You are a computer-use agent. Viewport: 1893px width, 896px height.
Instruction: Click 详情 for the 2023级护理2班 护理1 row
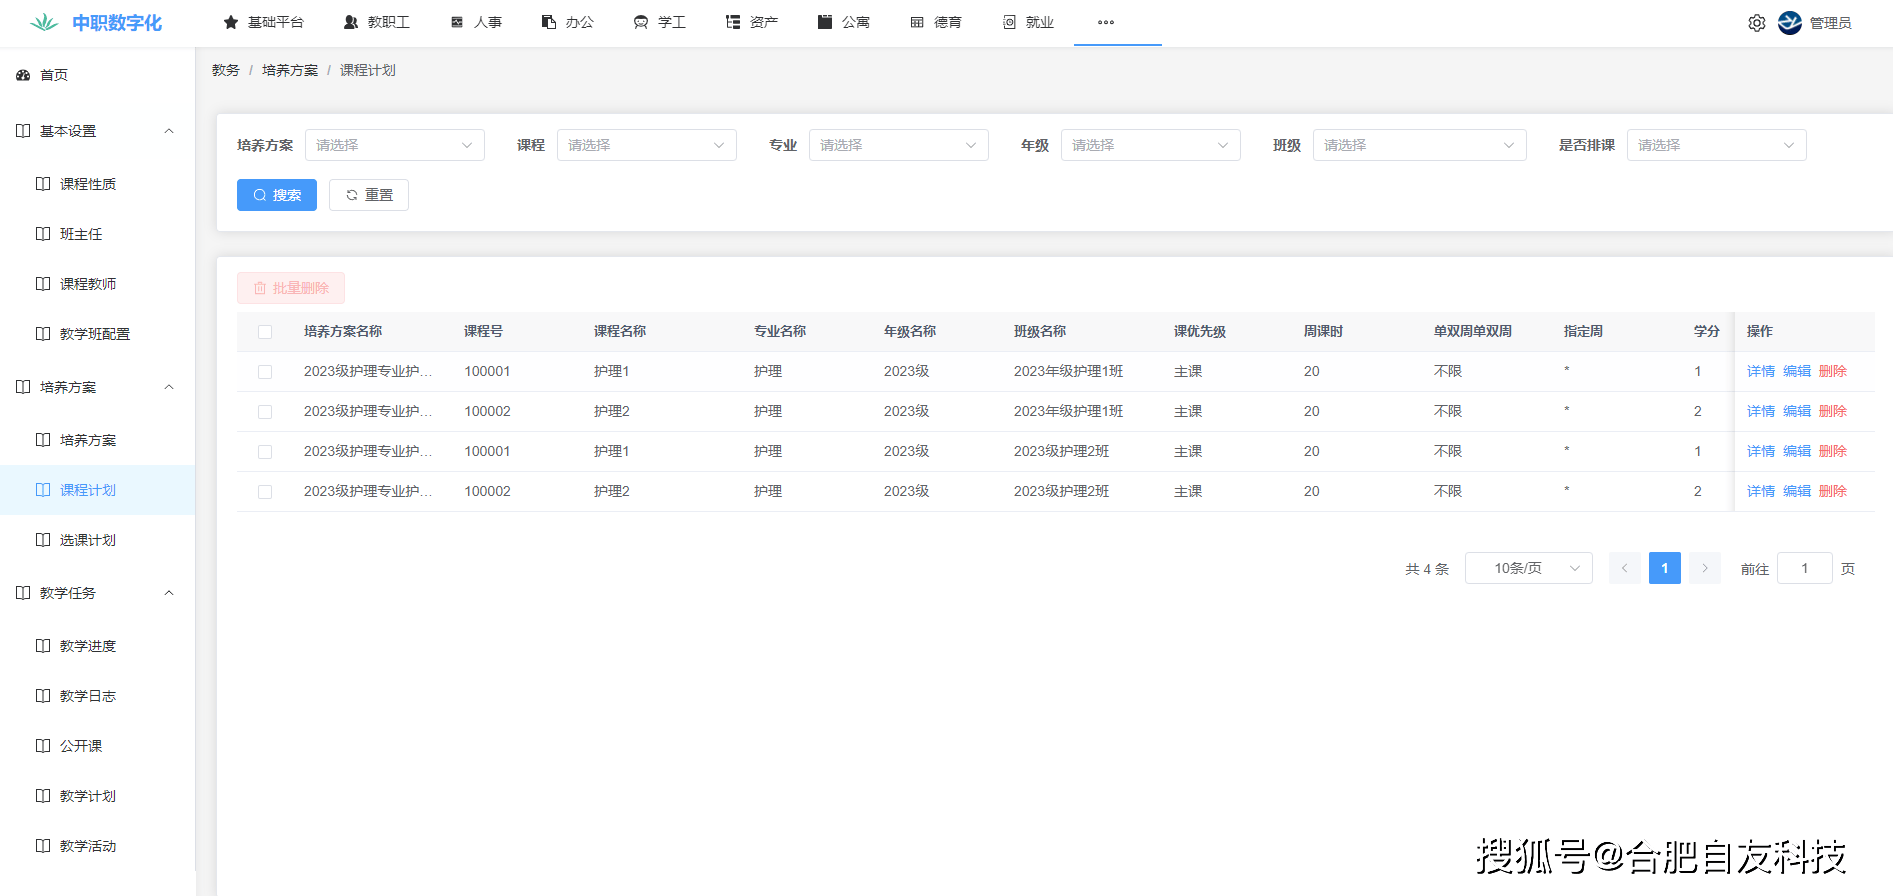pos(1761,451)
